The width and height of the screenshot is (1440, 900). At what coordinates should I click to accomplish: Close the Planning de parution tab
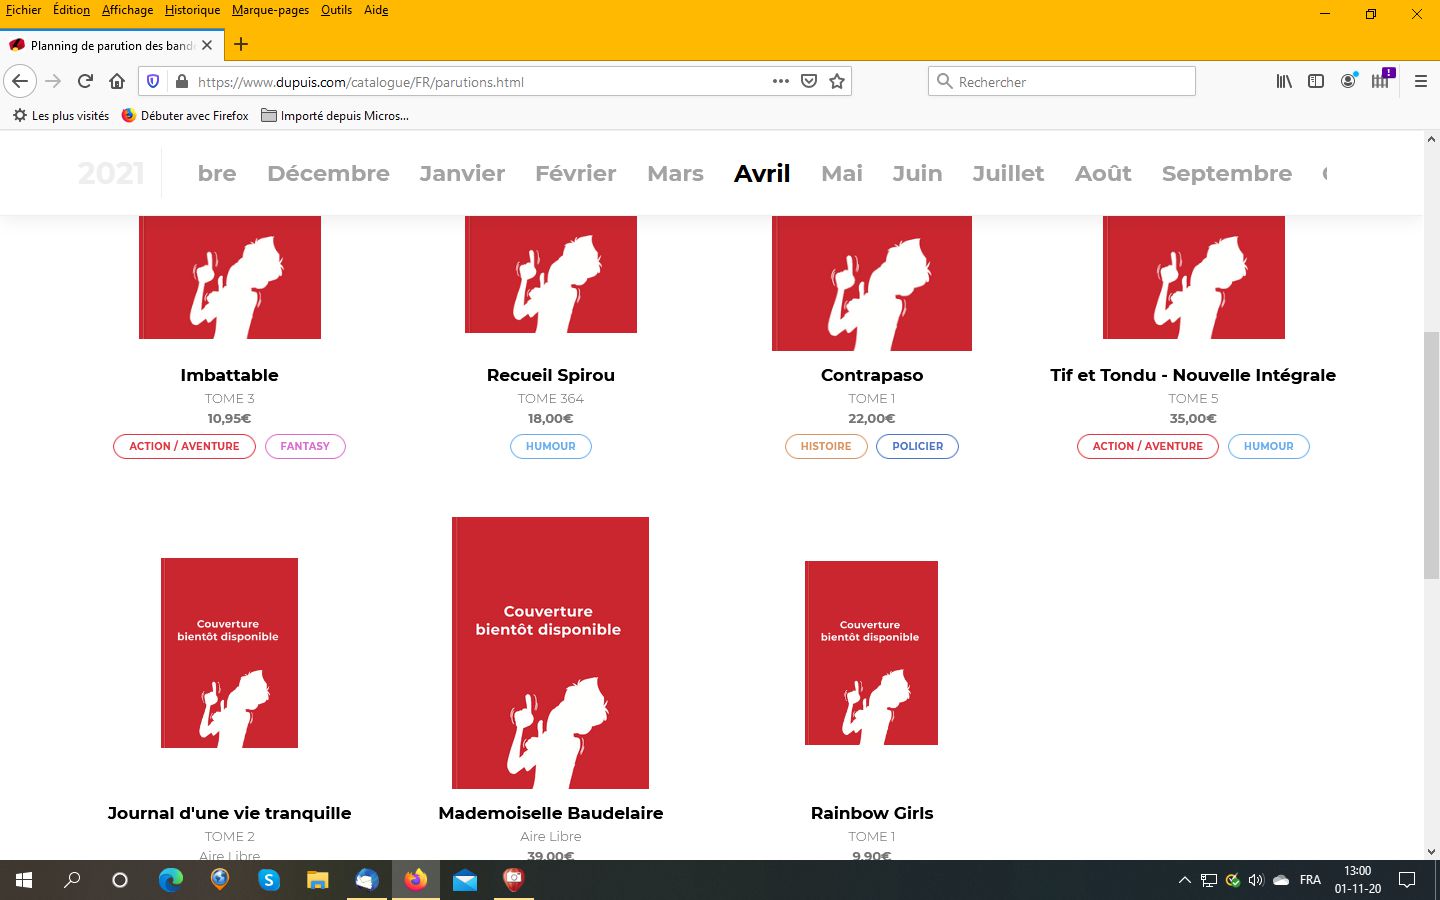pyautogui.click(x=207, y=45)
